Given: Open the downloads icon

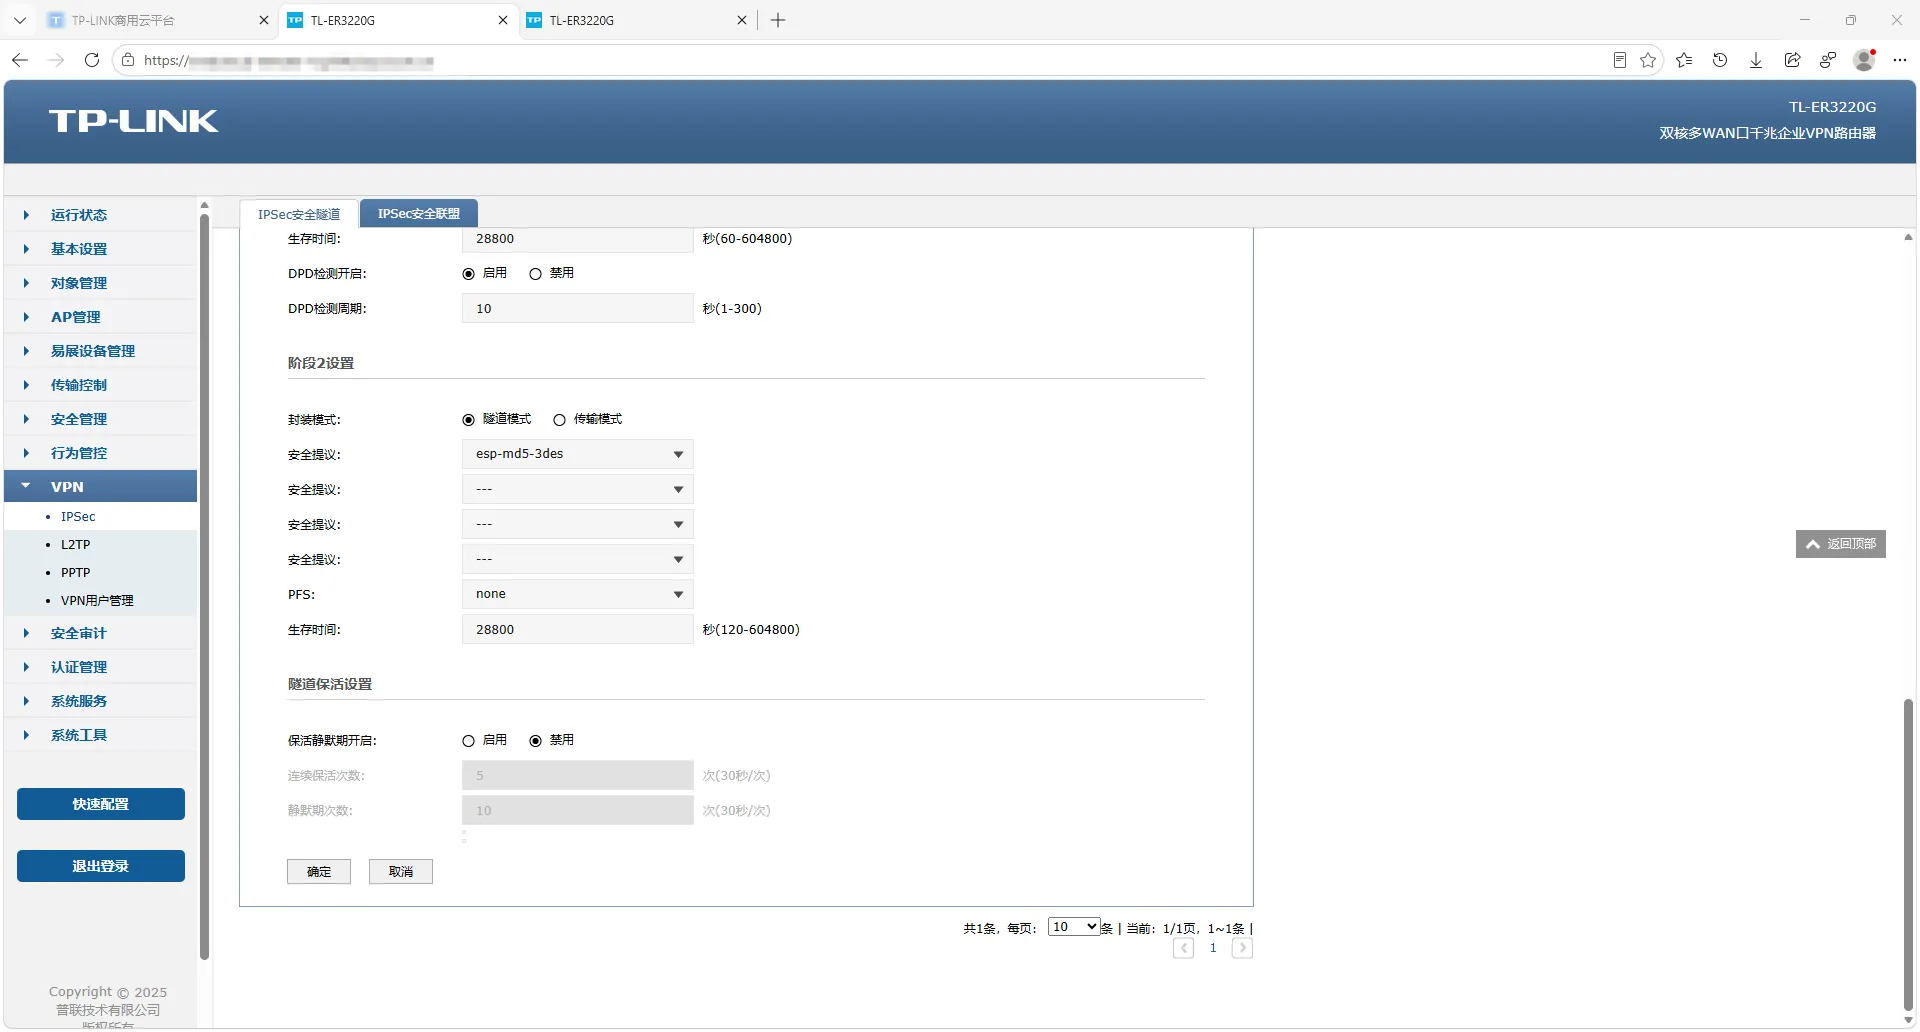Looking at the screenshot, I should coord(1756,60).
